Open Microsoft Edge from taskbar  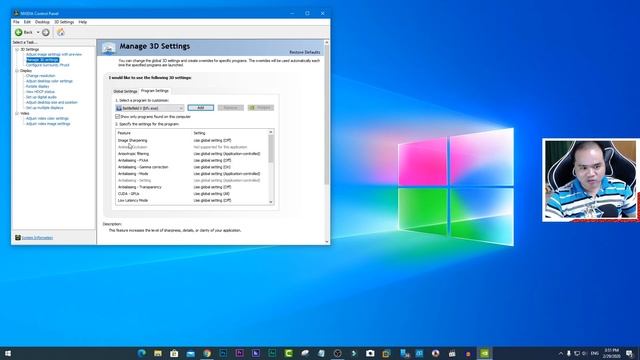pyautogui.click(x=142, y=353)
